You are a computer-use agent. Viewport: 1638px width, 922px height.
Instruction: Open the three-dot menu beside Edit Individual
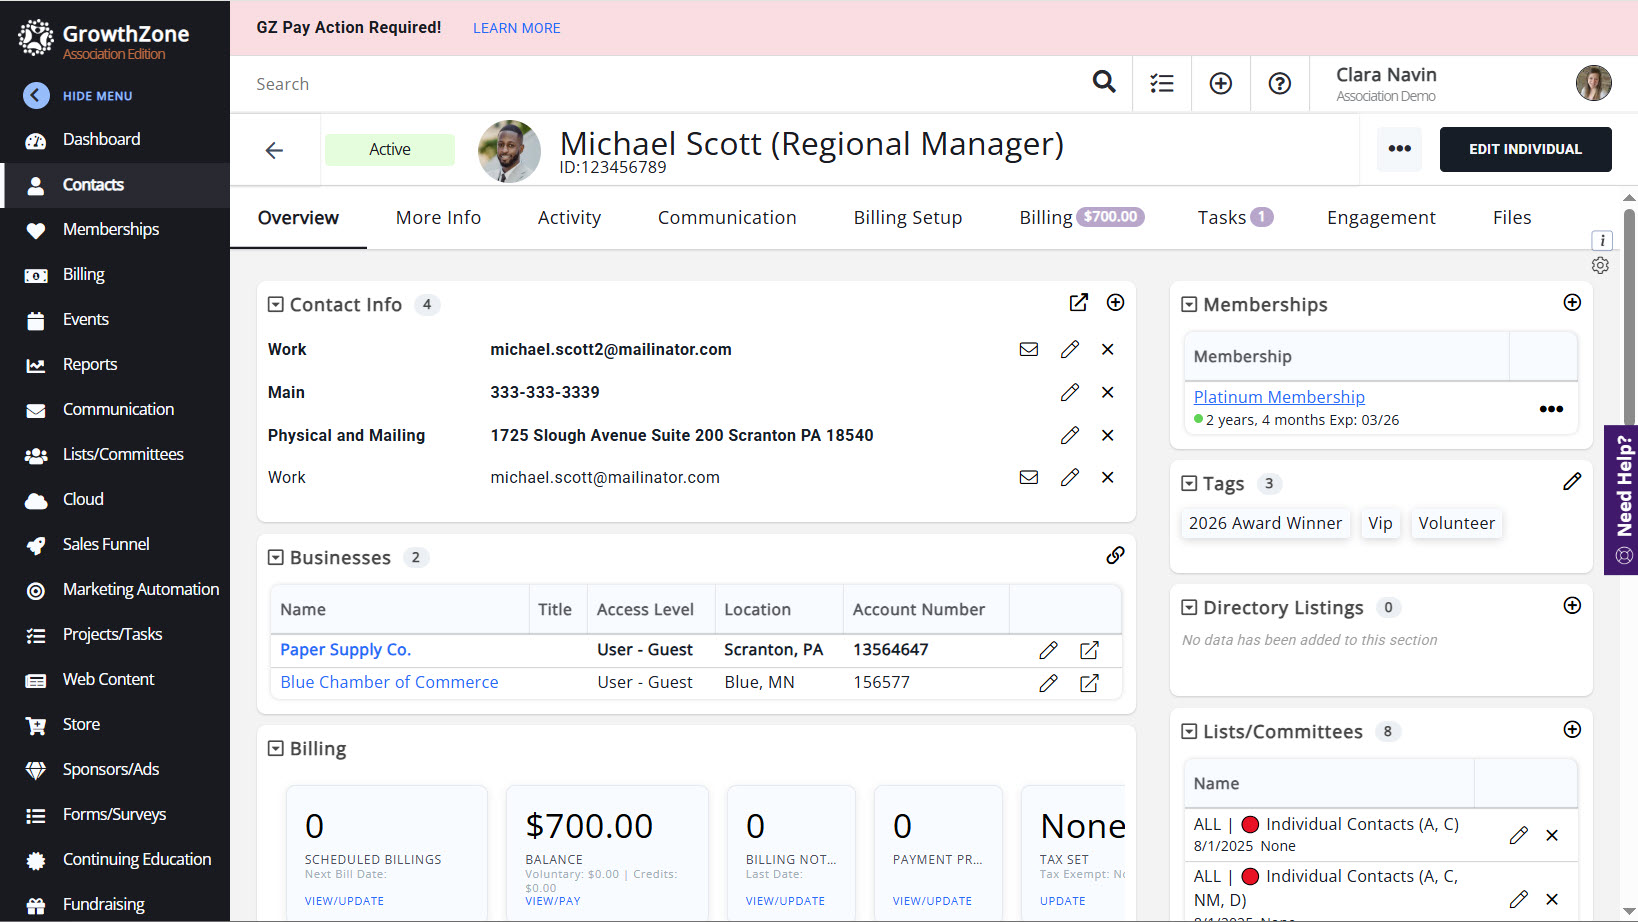(1399, 149)
